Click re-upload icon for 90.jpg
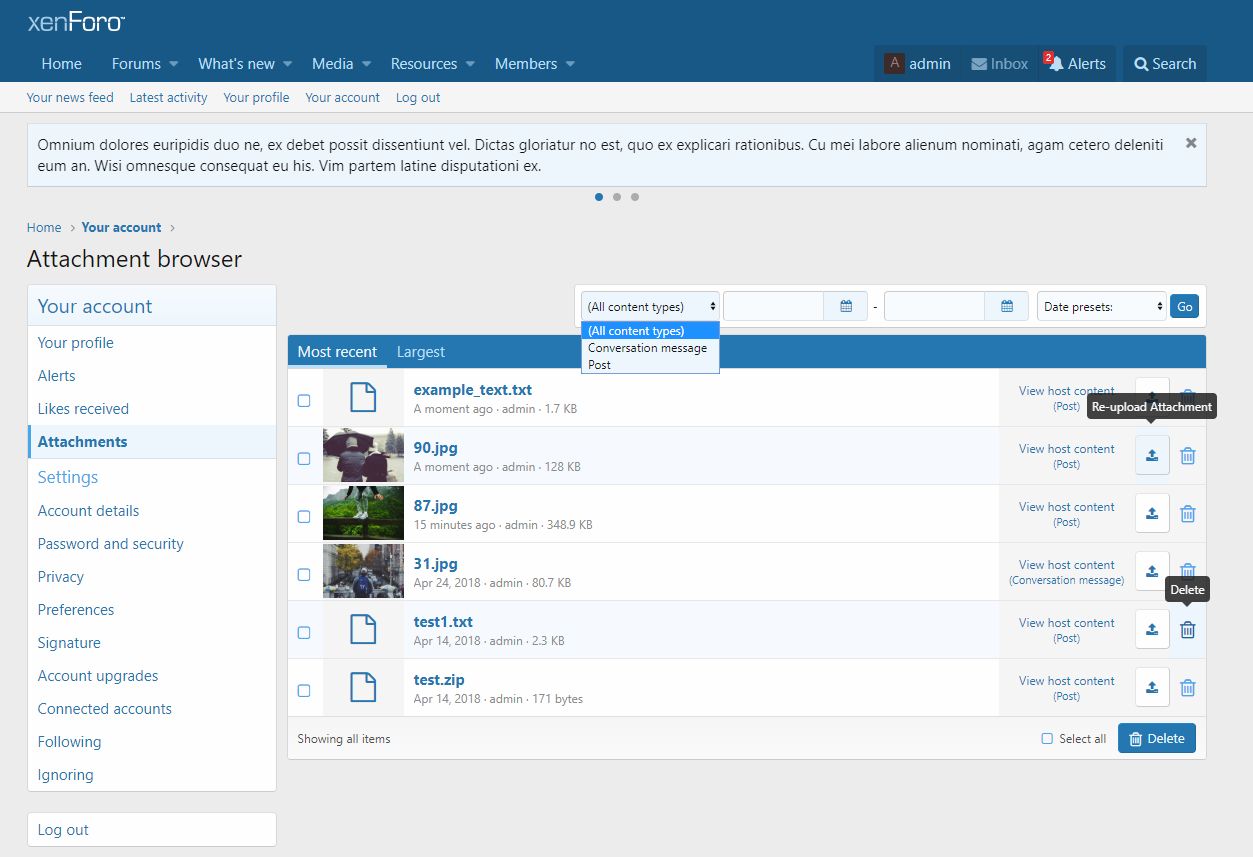 pos(1152,456)
